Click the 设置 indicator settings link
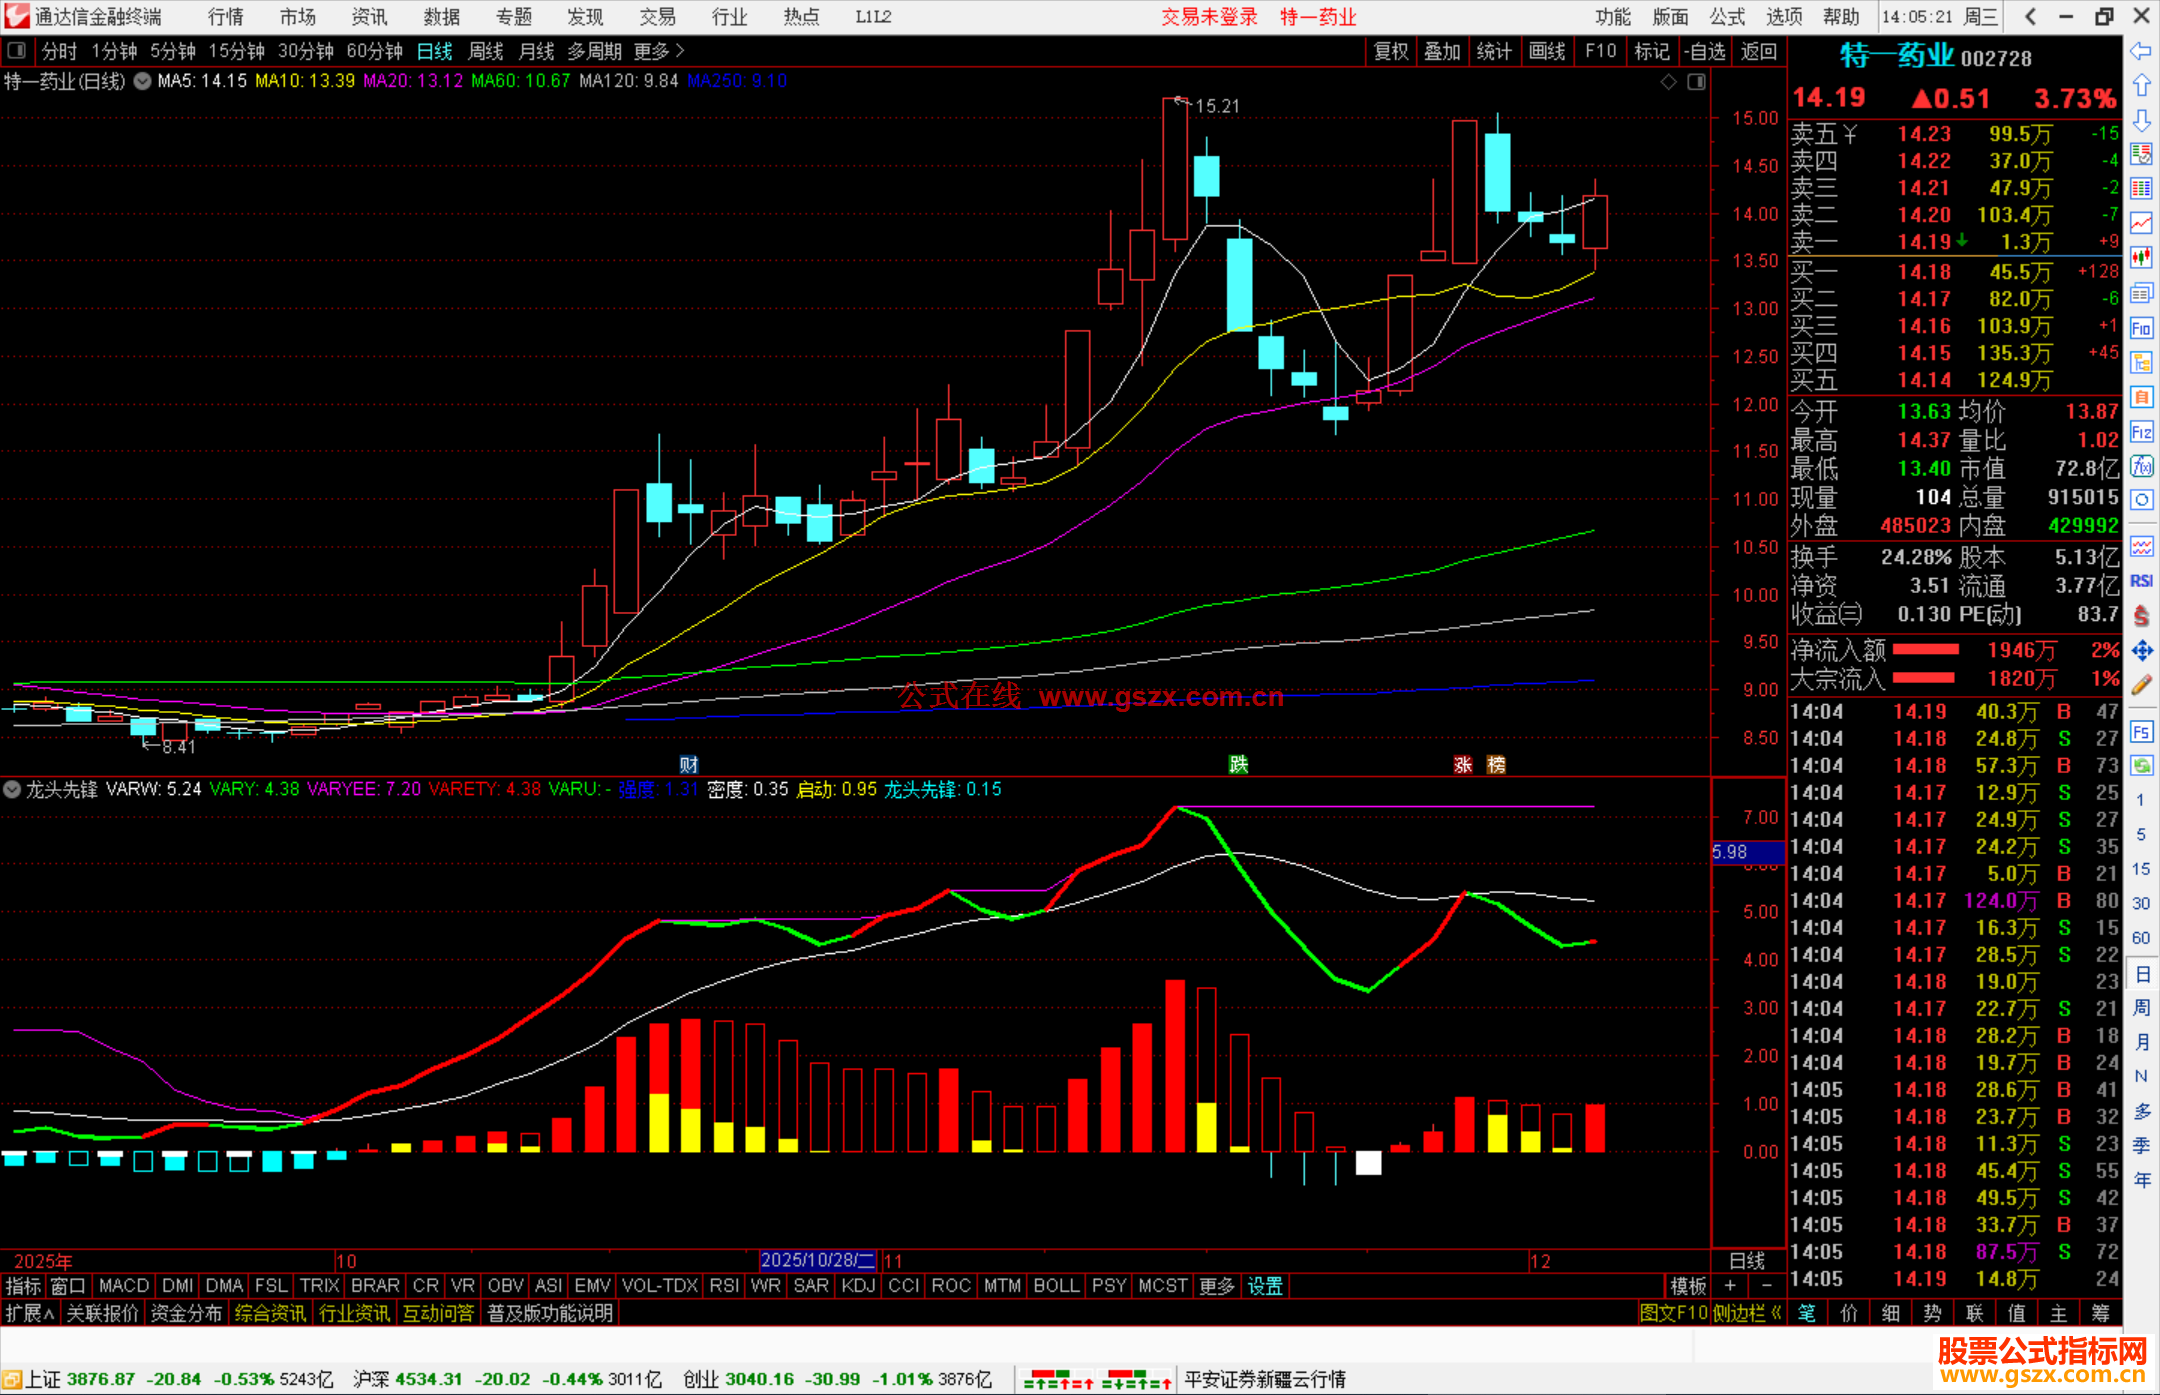 tap(1264, 1286)
